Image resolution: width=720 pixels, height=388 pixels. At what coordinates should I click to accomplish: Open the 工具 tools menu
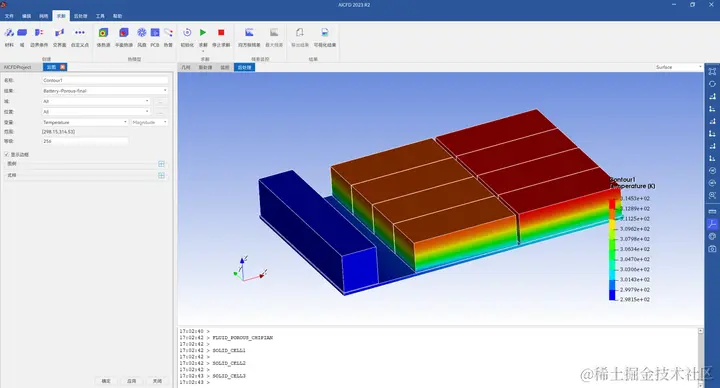(100, 16)
